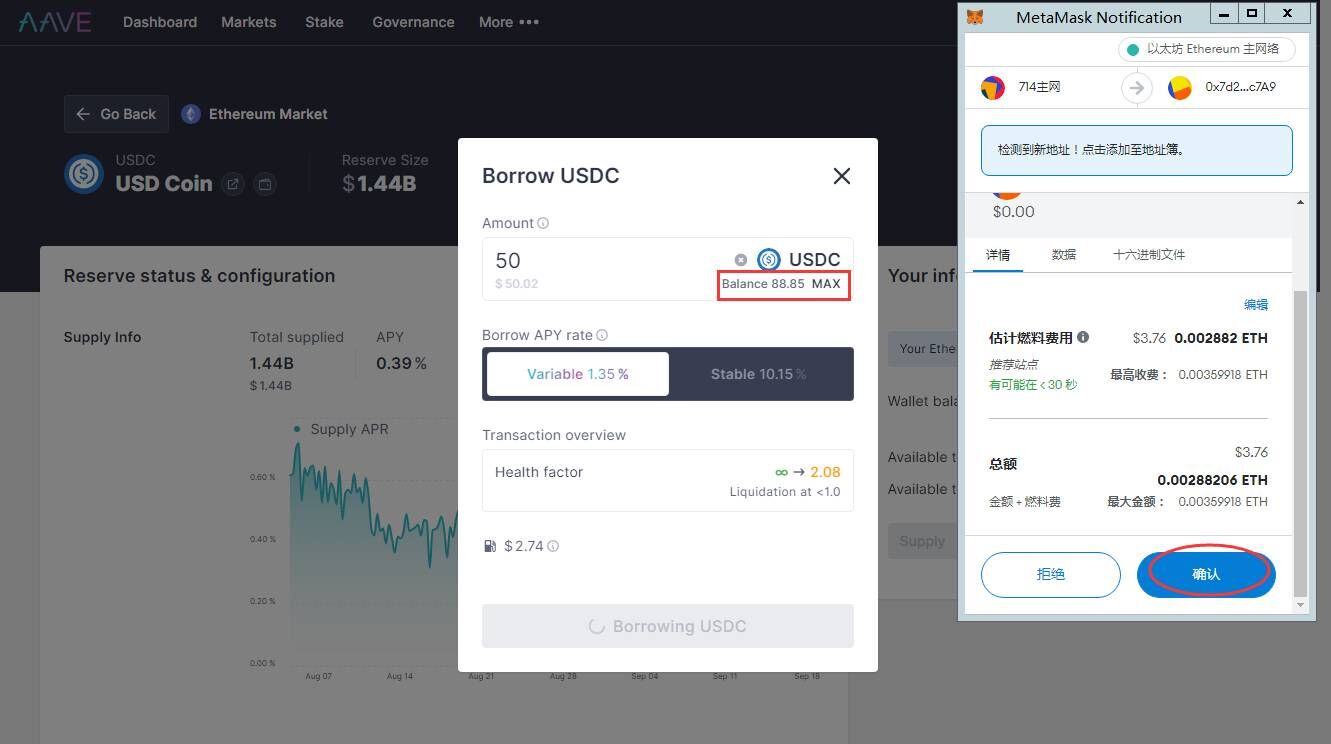Switch to the 十六进制文件 tab
Screen dimensions: 1331x744
1149,254
